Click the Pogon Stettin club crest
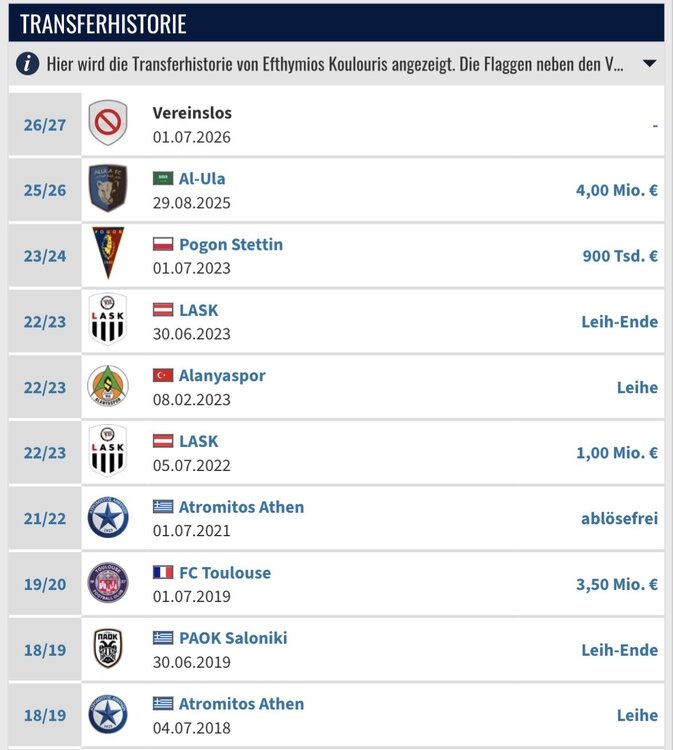Image resolution: width=673 pixels, height=750 pixels. (x=108, y=253)
